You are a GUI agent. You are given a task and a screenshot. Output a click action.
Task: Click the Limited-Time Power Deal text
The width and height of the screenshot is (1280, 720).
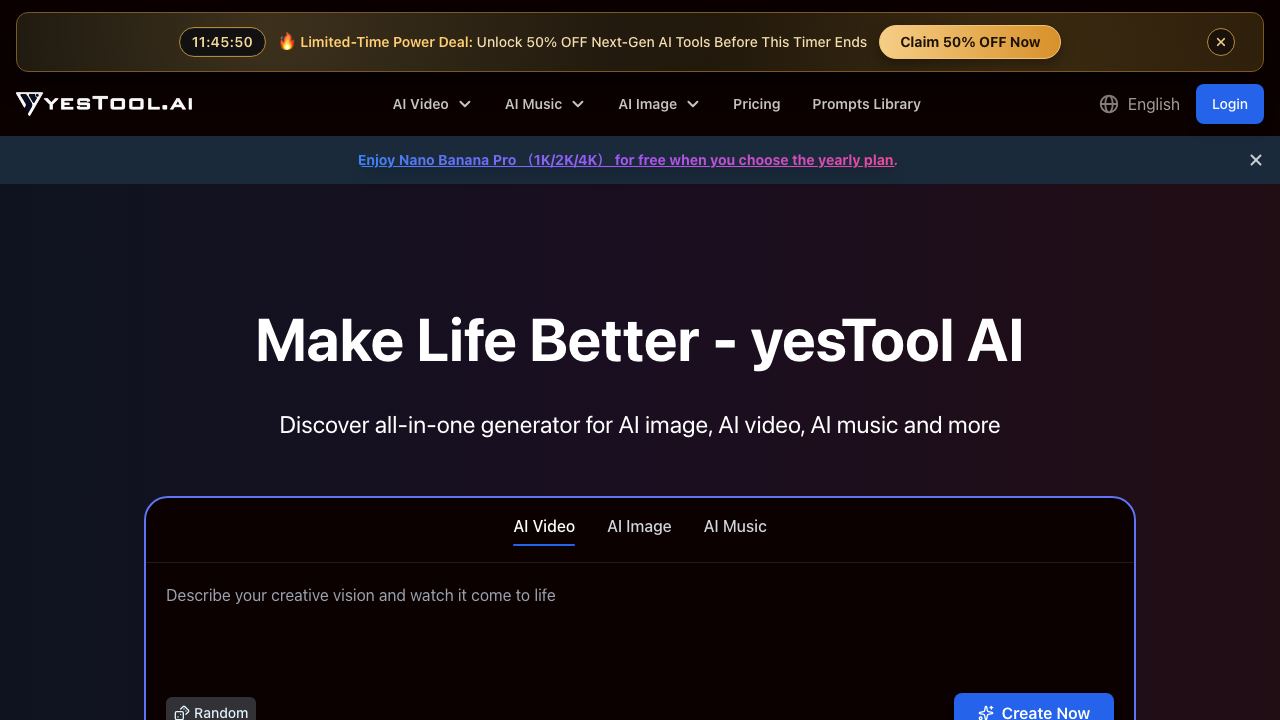point(386,42)
